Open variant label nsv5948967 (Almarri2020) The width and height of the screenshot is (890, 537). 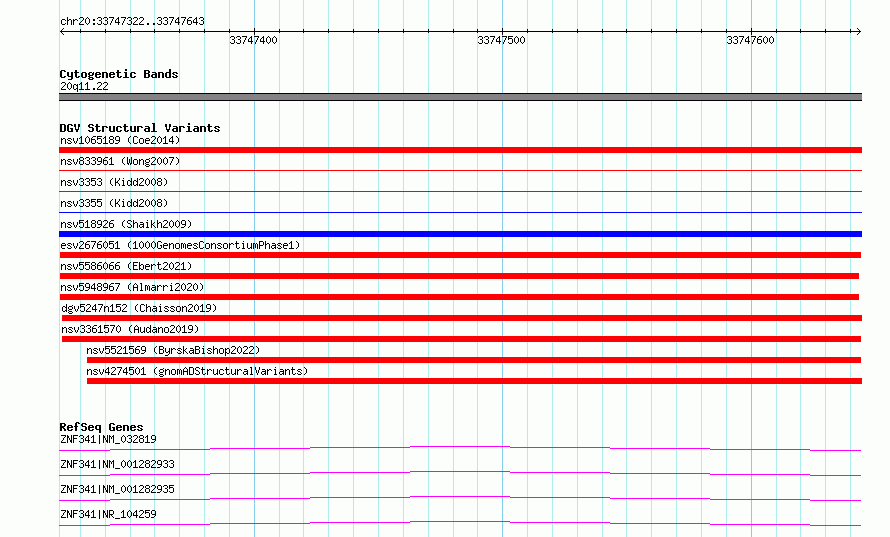132,287
